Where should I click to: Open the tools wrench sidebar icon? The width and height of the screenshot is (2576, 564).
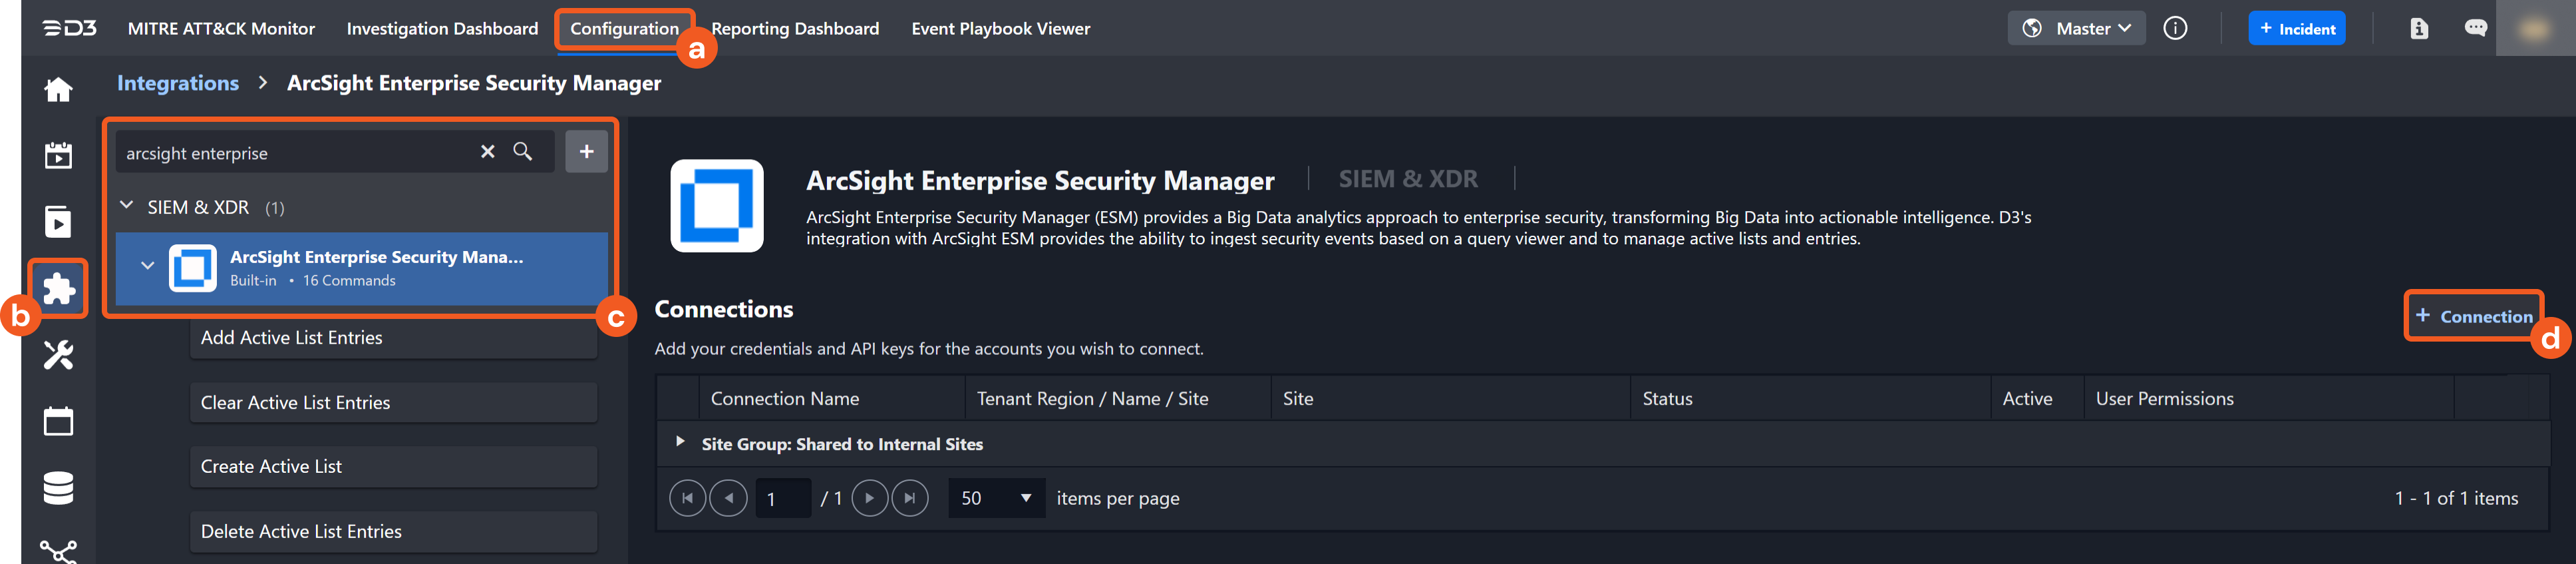pos(58,355)
